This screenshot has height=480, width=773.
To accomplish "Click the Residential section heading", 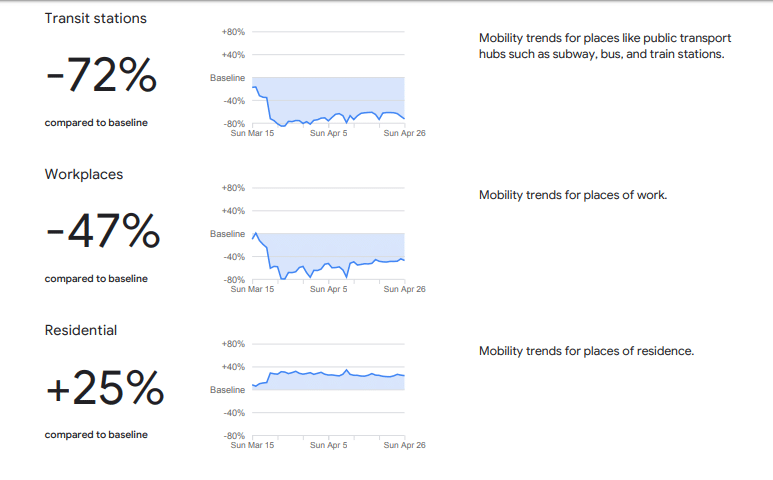I will pyautogui.click(x=81, y=330).
